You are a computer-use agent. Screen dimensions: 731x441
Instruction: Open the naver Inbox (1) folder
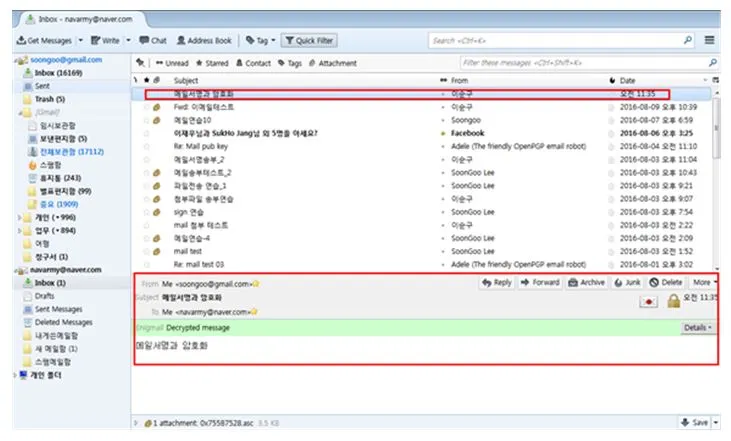(50, 283)
